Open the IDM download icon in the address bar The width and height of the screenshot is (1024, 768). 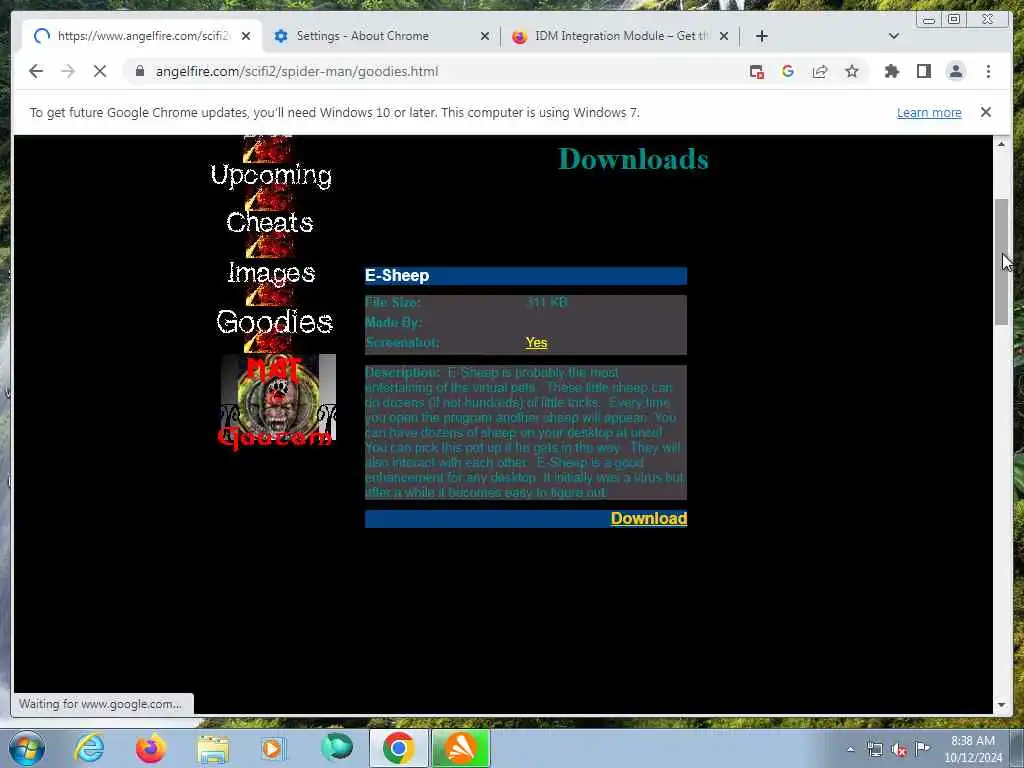pyautogui.click(x=756, y=72)
